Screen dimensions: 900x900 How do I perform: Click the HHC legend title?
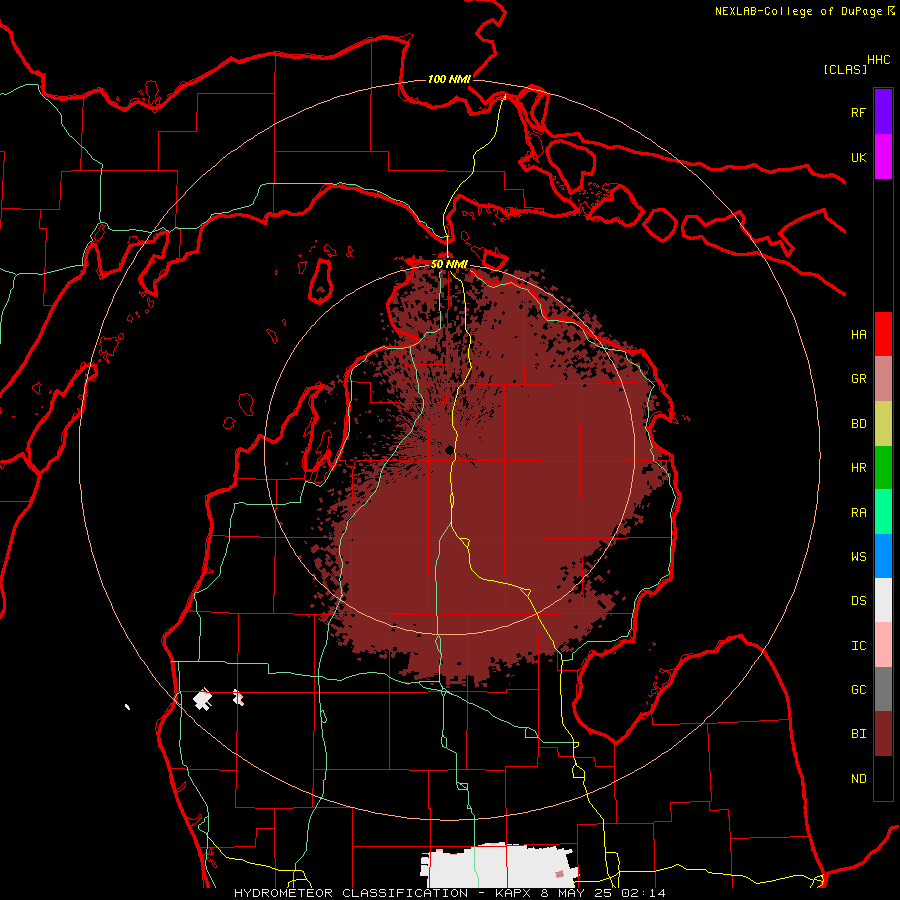pos(879,60)
